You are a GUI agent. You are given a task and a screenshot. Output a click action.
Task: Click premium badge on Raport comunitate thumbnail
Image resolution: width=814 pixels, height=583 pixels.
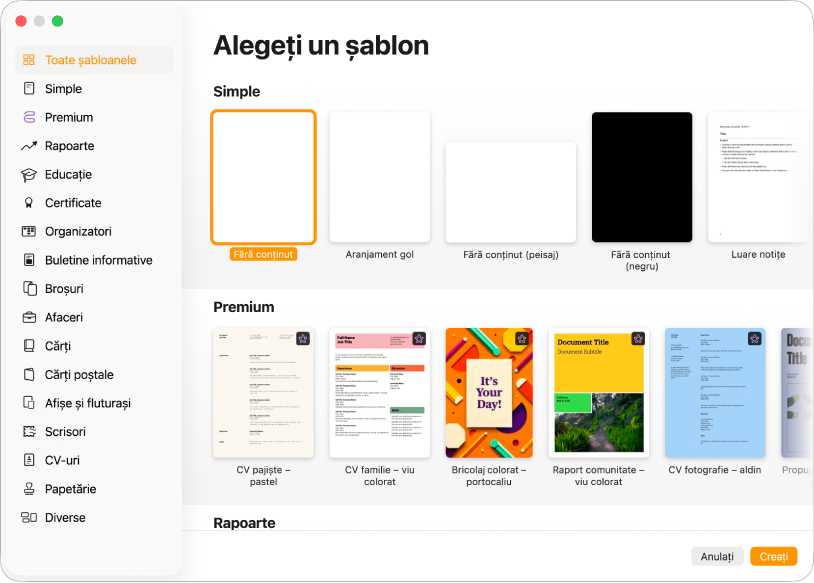(639, 339)
